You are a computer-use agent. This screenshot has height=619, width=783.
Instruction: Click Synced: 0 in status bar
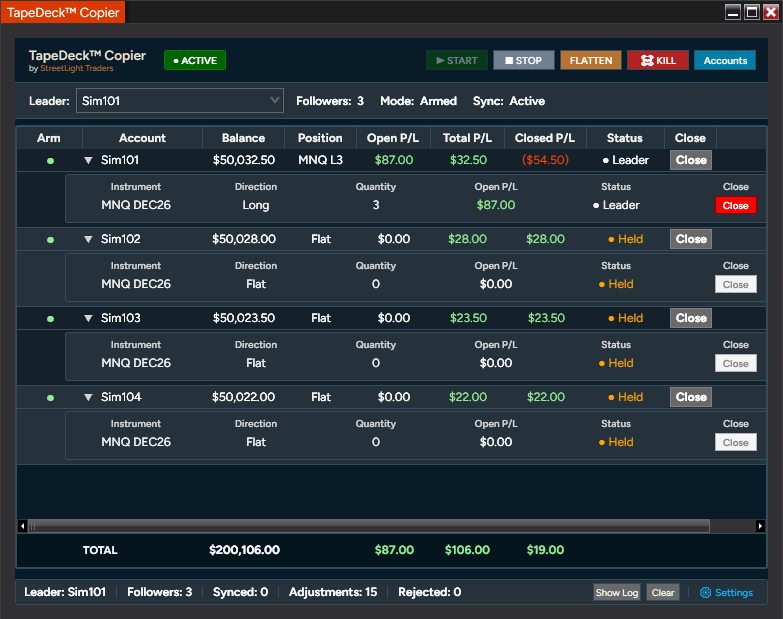click(x=240, y=592)
